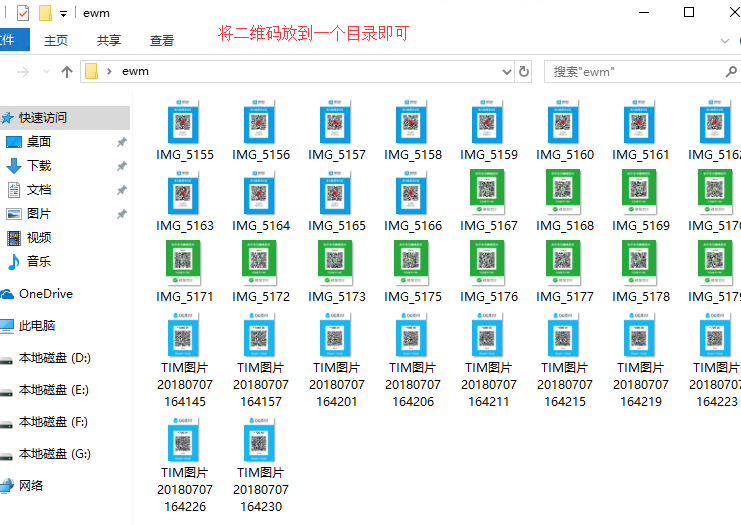741x525 pixels.
Task: Click 网络 in the navigation pane
Action: (x=31, y=486)
